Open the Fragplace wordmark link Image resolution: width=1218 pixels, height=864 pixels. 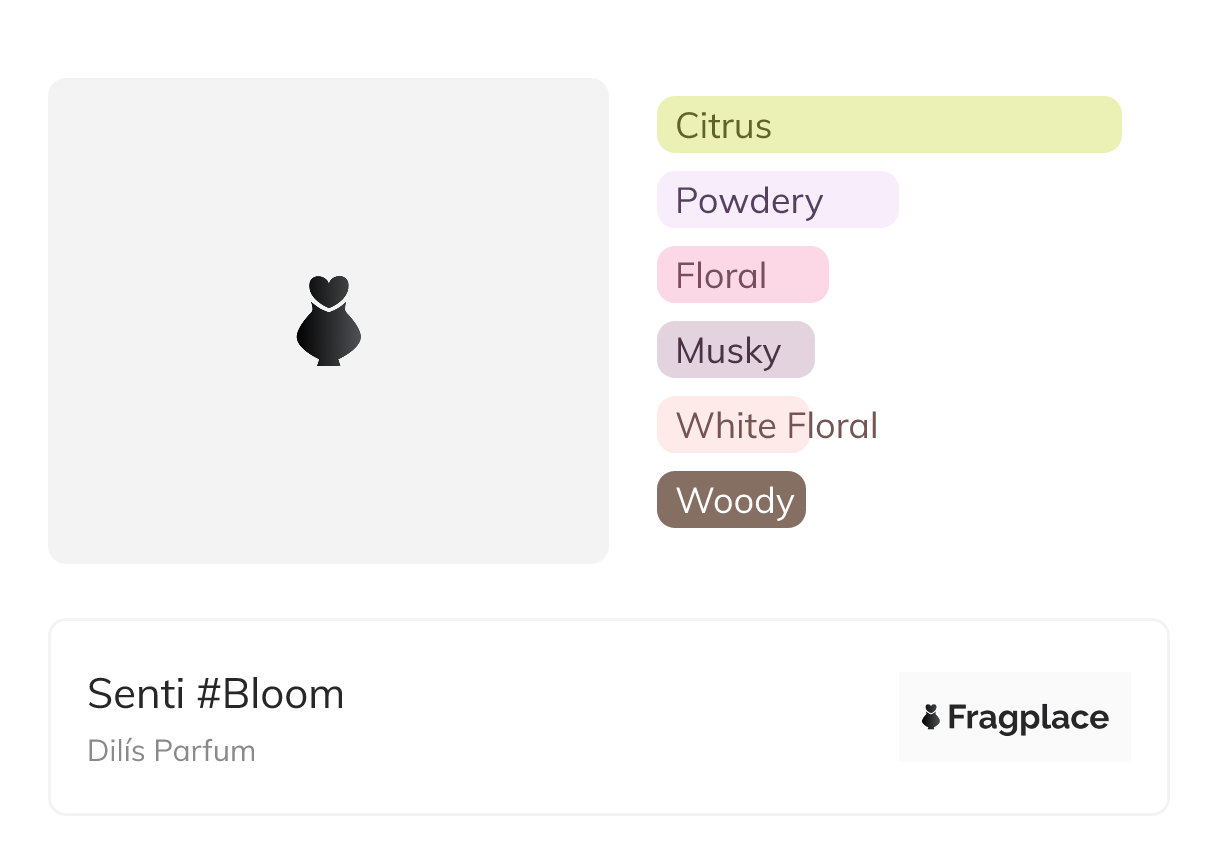coord(1028,717)
